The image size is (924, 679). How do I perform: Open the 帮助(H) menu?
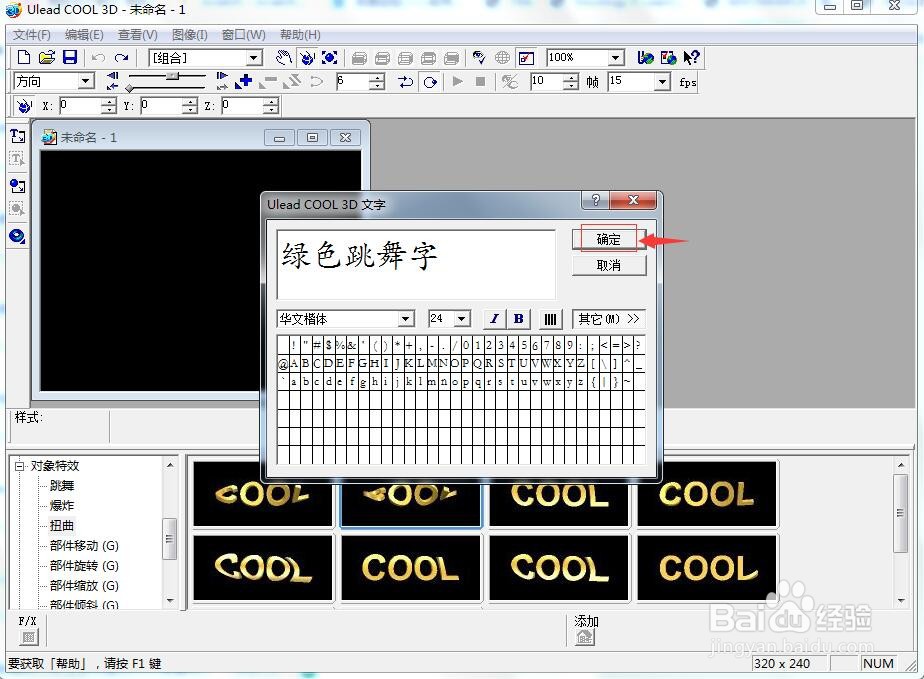300,35
